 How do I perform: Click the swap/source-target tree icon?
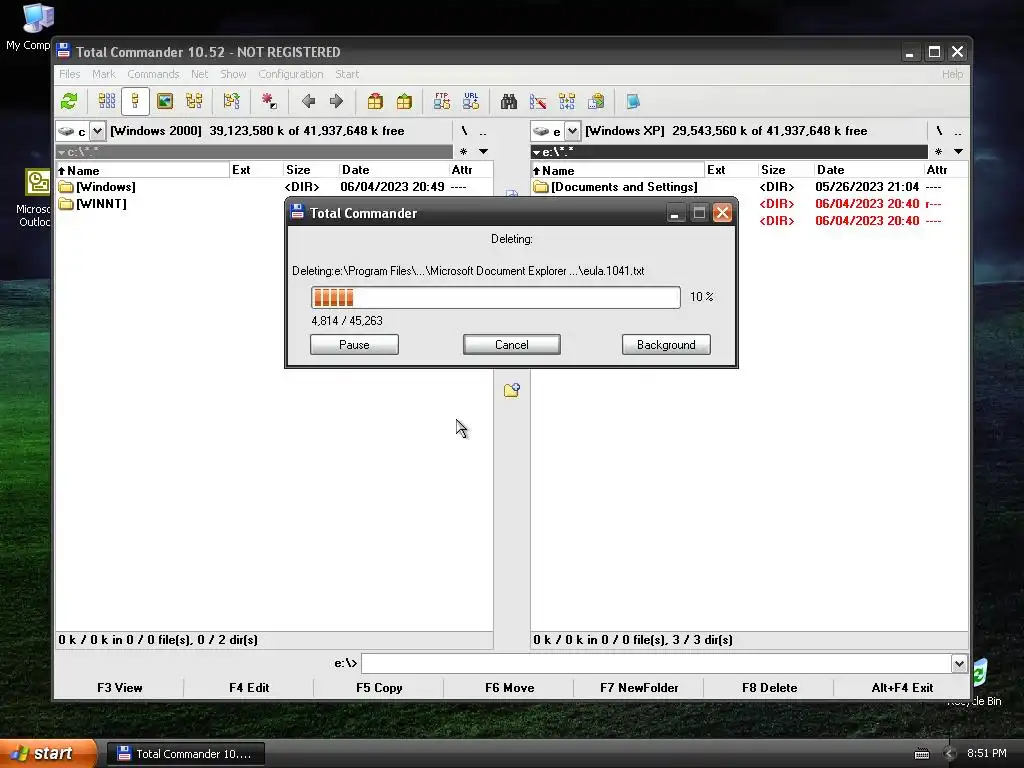click(x=232, y=101)
